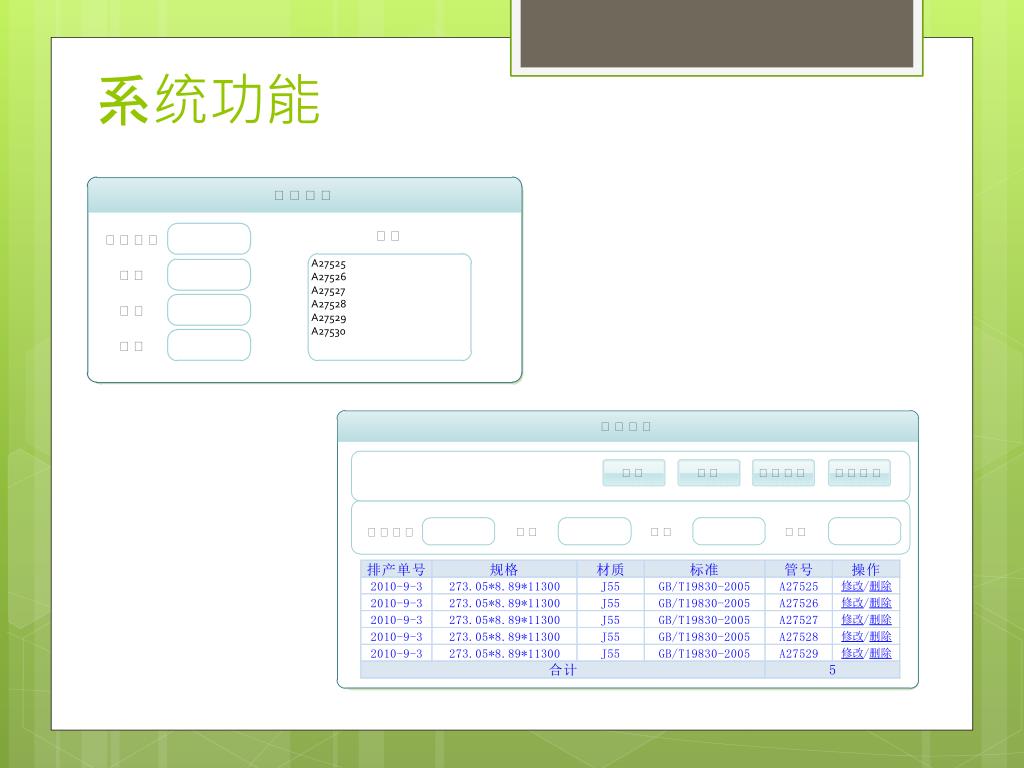Focus the filter field between the 标准 and 管号 columns
Screen dimensions: 1024x768
coord(729,532)
